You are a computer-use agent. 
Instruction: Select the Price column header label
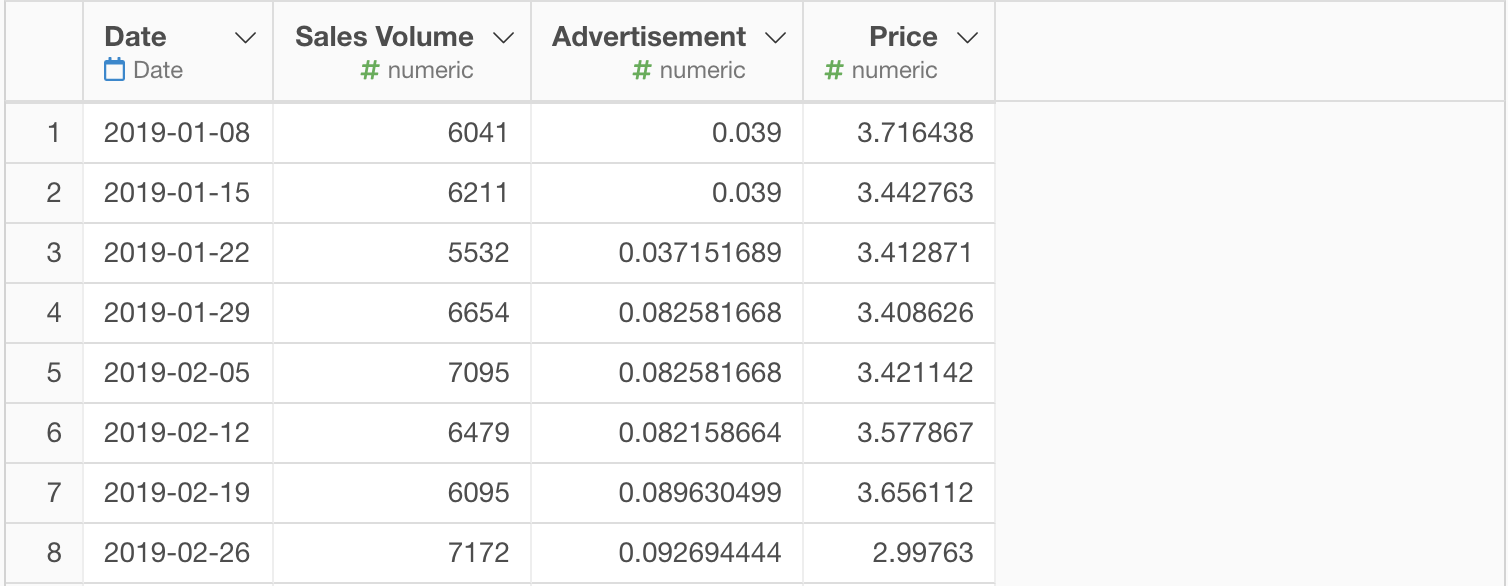point(903,37)
